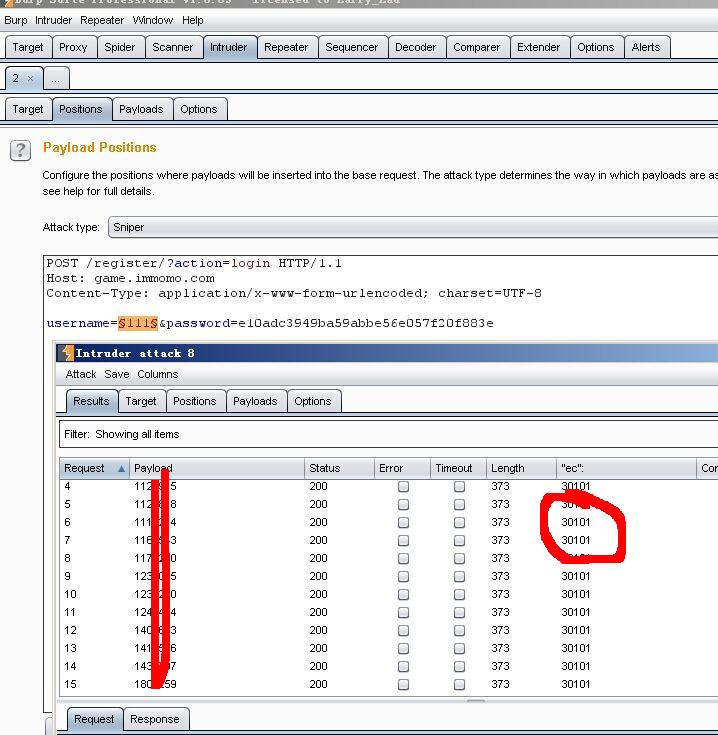Screen dimensions: 718x735
Task: Switch to the Proxy tab
Action: click(x=74, y=47)
